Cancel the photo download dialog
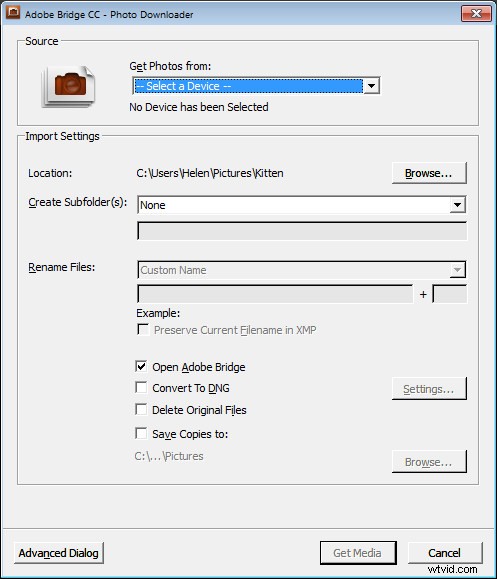Viewport: 497px width, 579px height. coord(445,553)
